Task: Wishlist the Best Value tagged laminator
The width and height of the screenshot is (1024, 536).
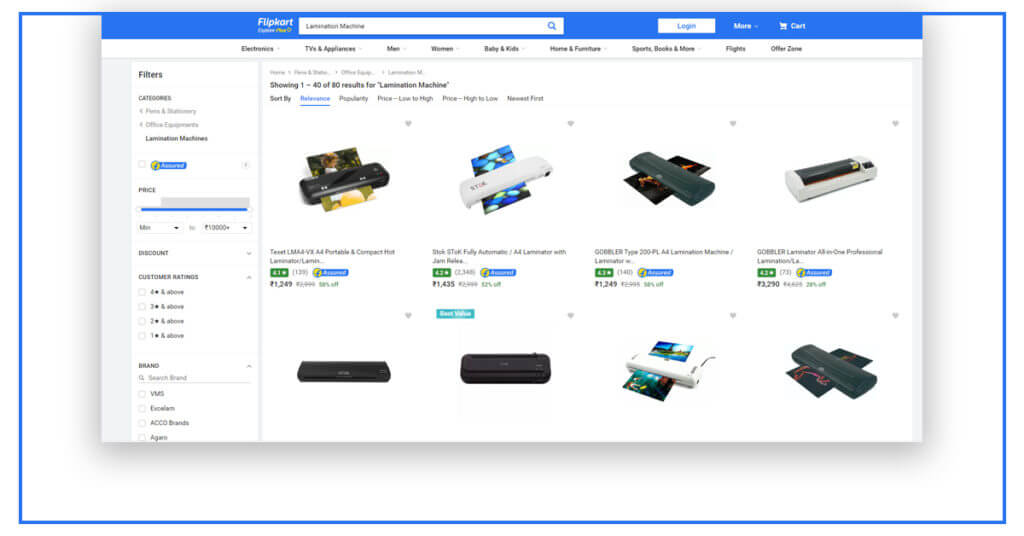Action: coord(570,315)
